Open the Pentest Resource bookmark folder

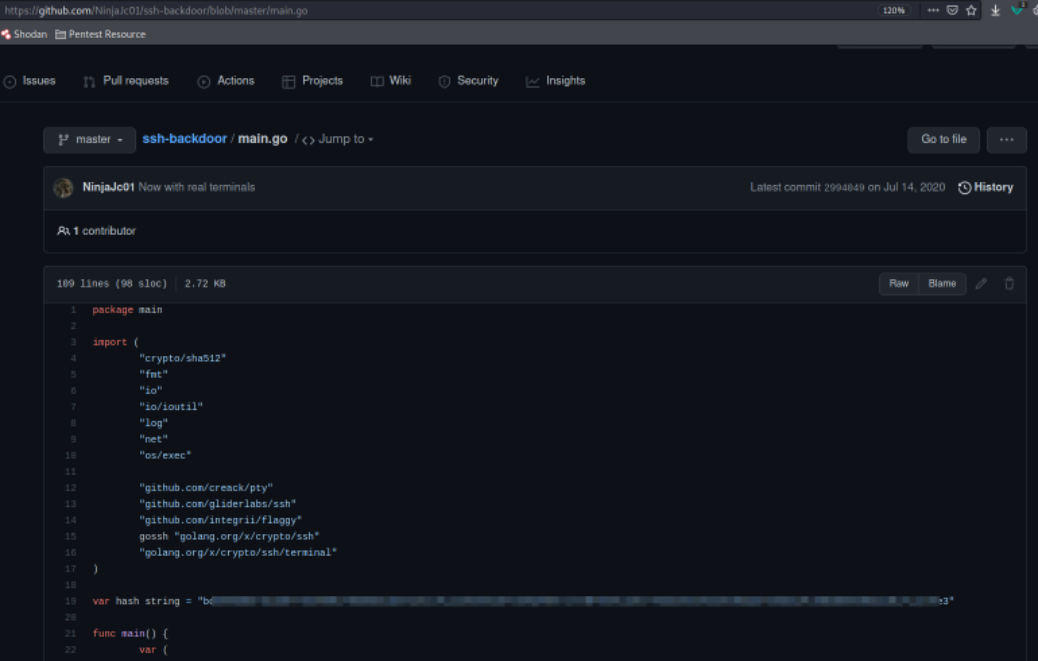[x=101, y=34]
